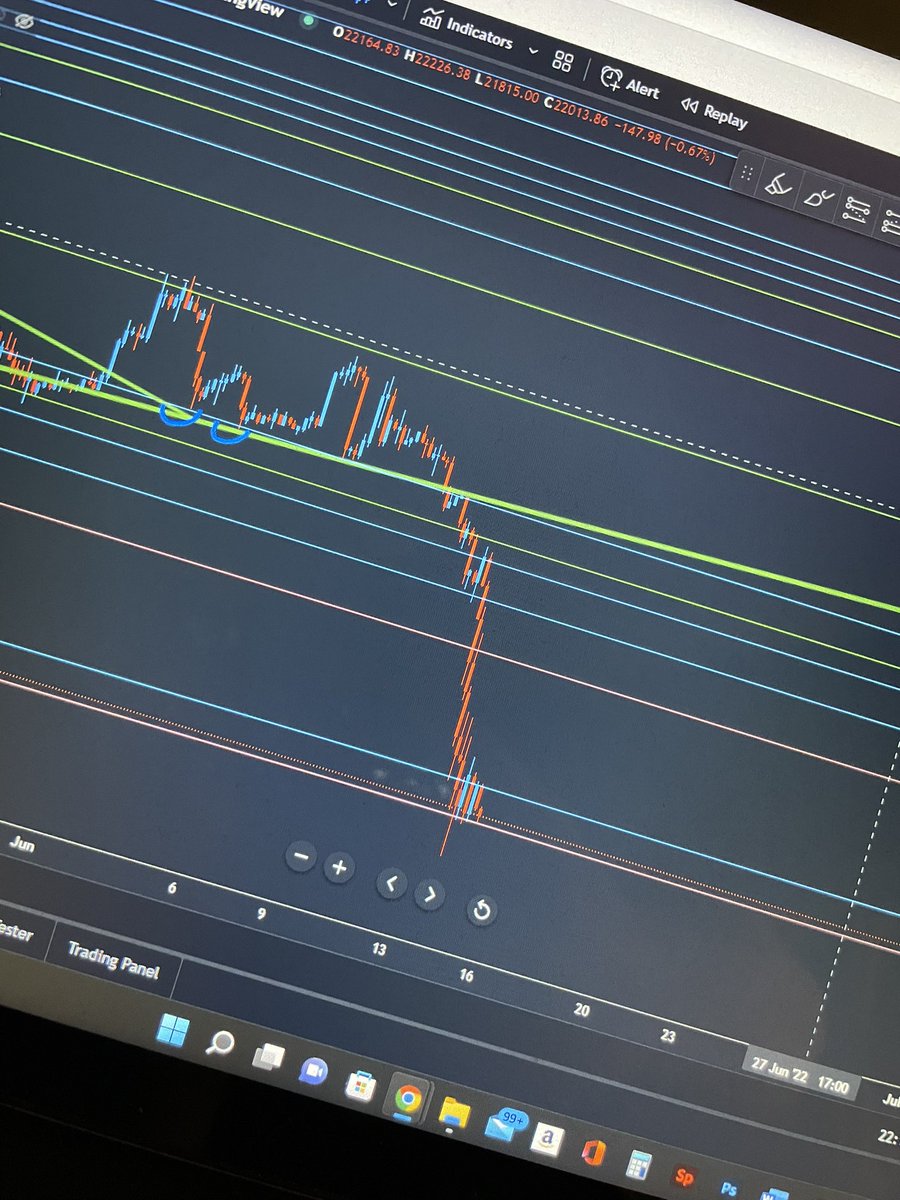The height and width of the screenshot is (1200, 900).
Task: Click date label 13 on time axis
Action: pos(378,948)
